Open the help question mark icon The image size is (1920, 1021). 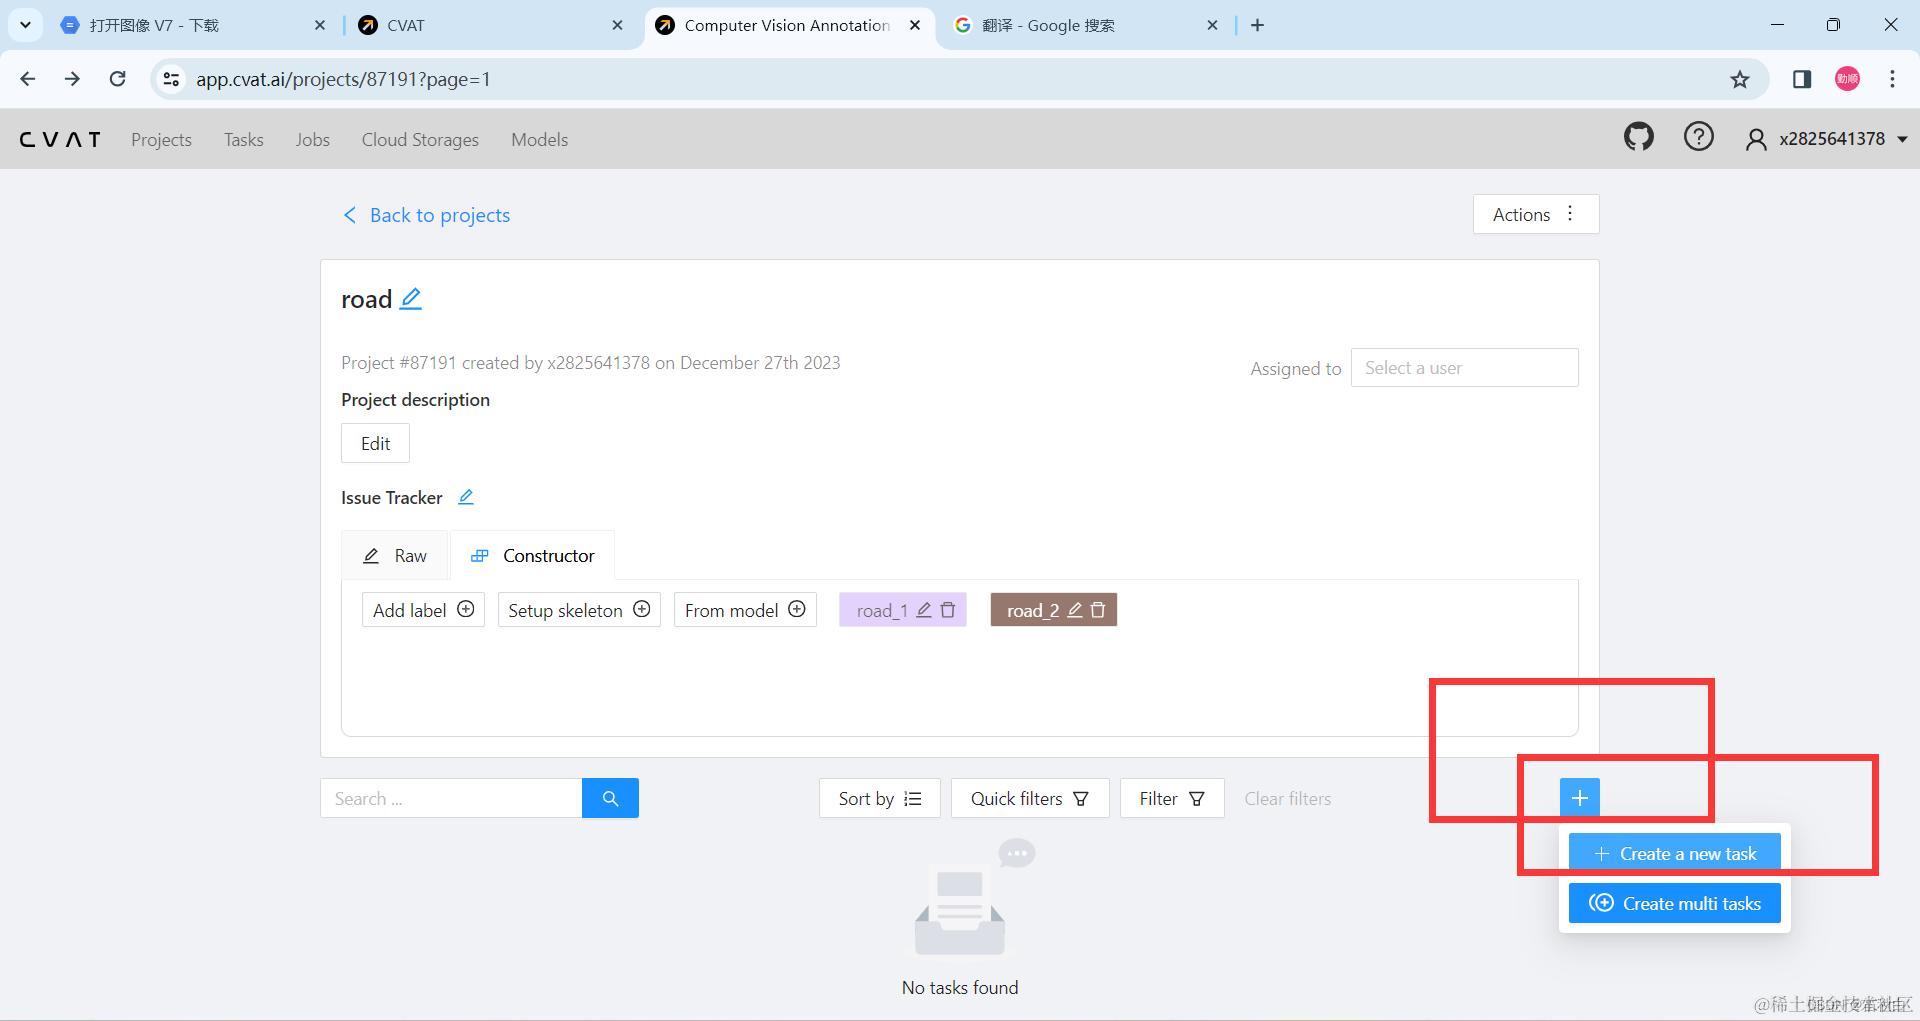pyautogui.click(x=1698, y=137)
